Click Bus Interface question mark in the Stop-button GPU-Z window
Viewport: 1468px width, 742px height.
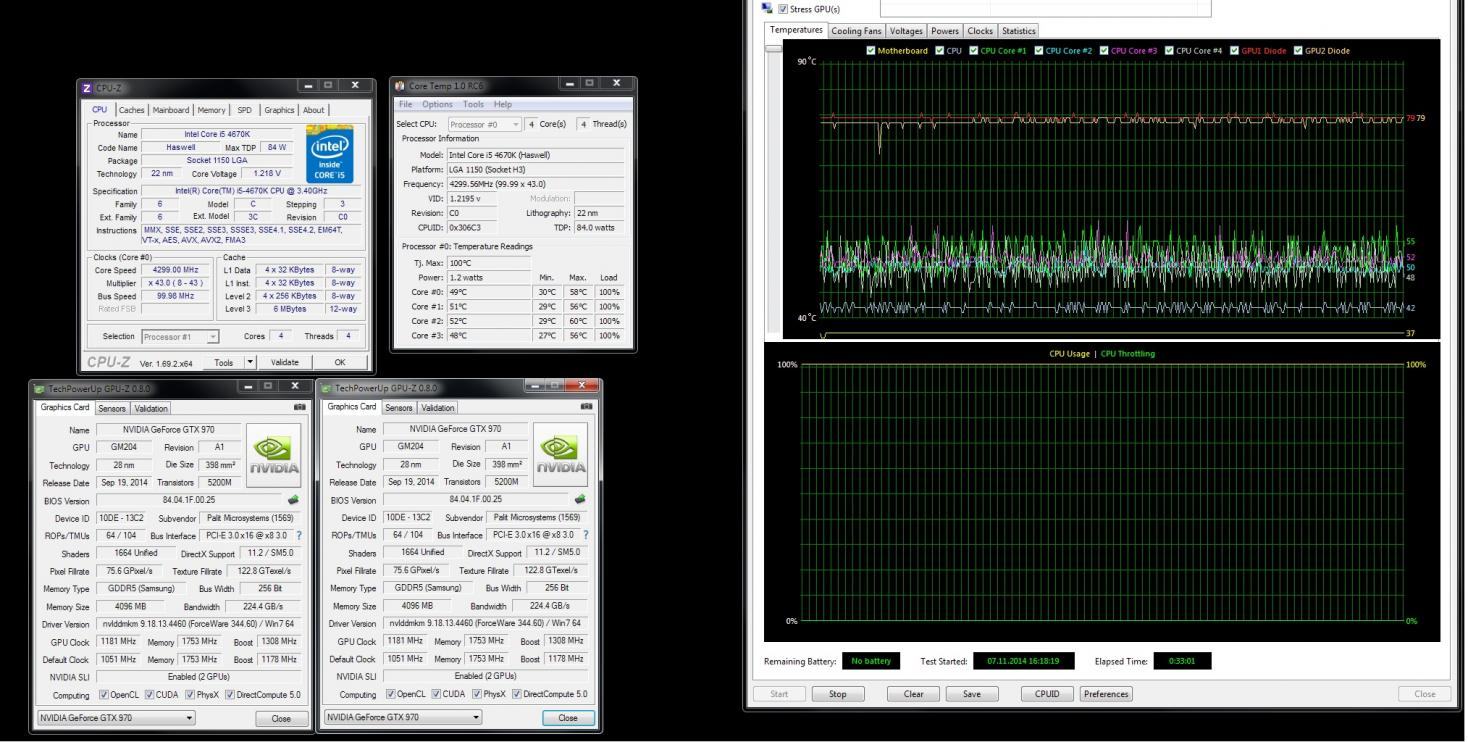pyautogui.click(x=299, y=535)
